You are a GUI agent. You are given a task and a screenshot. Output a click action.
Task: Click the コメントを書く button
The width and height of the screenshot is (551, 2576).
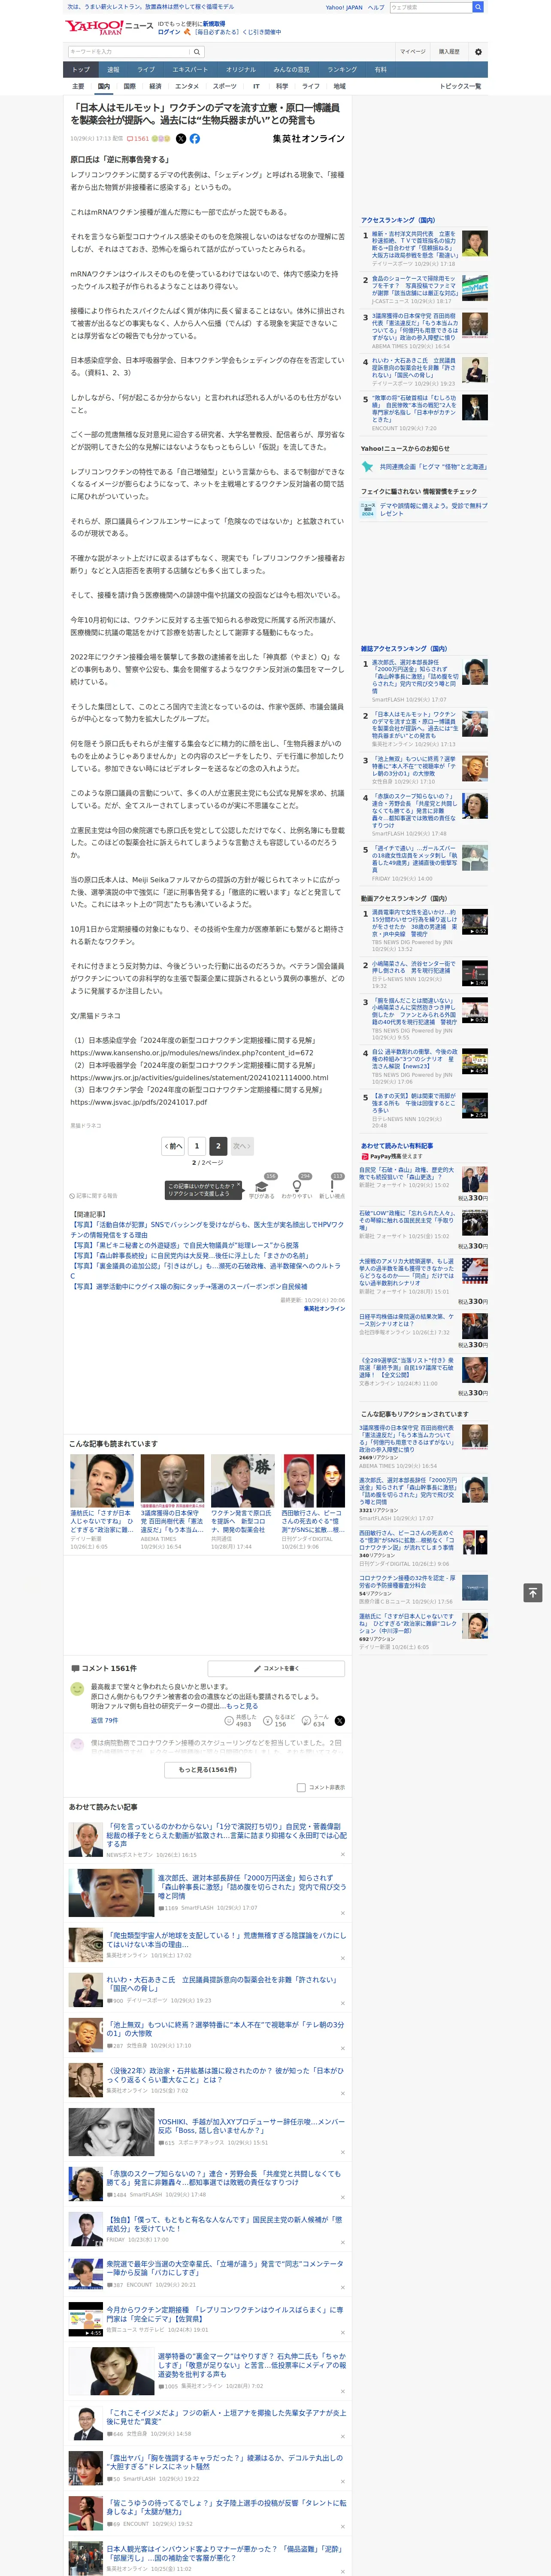pyautogui.click(x=276, y=1668)
